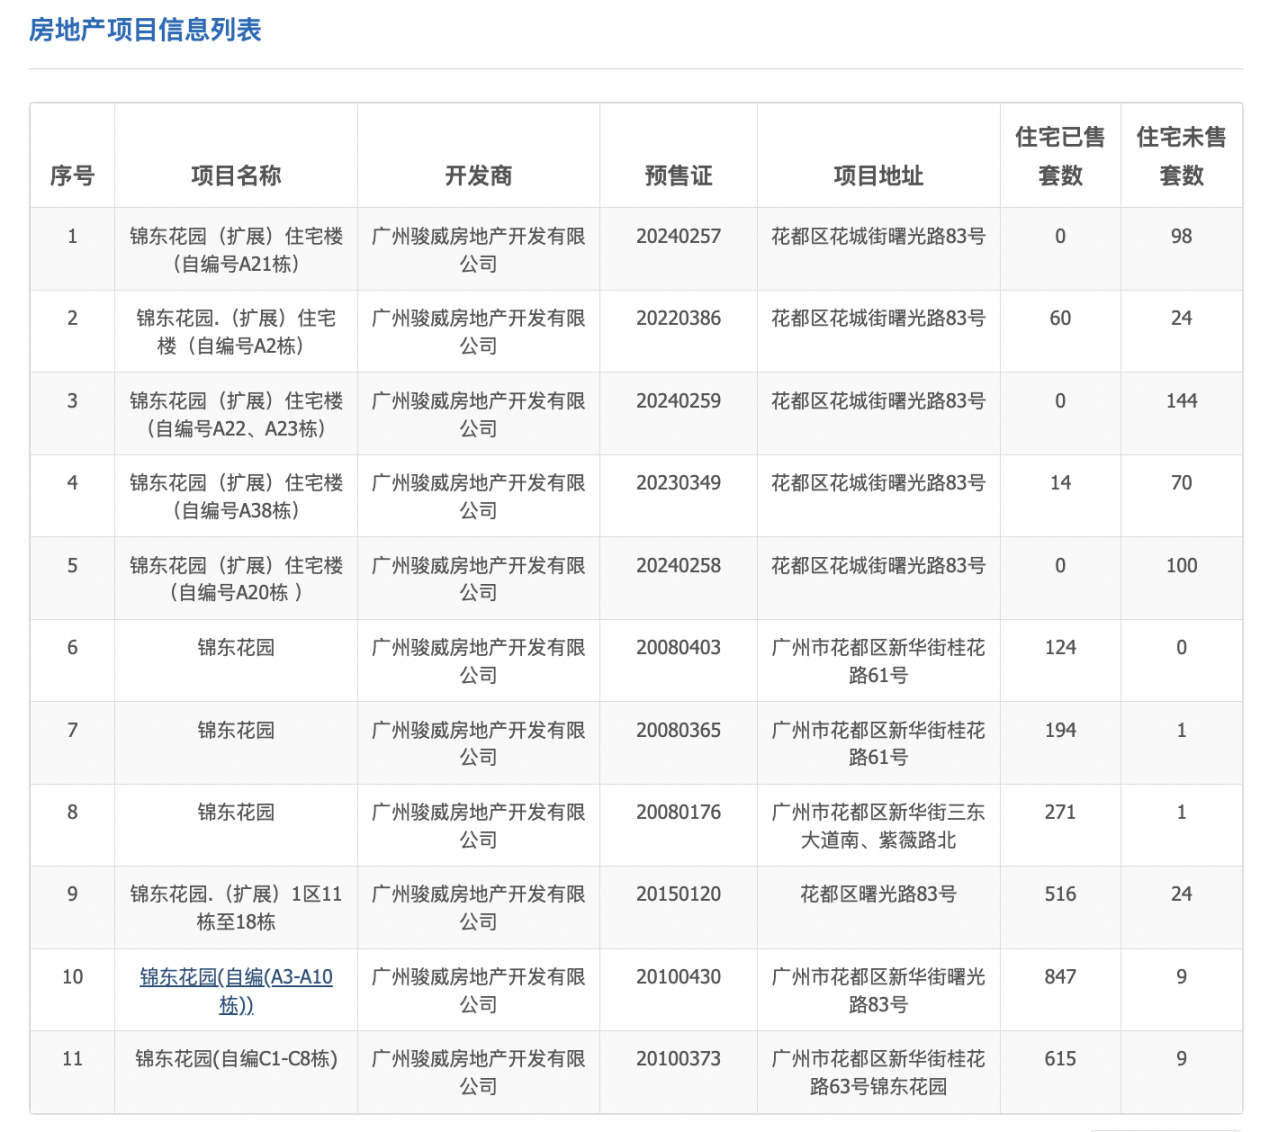
Task: Click project name with 自编号A20栋
Action: pyautogui.click(x=236, y=579)
